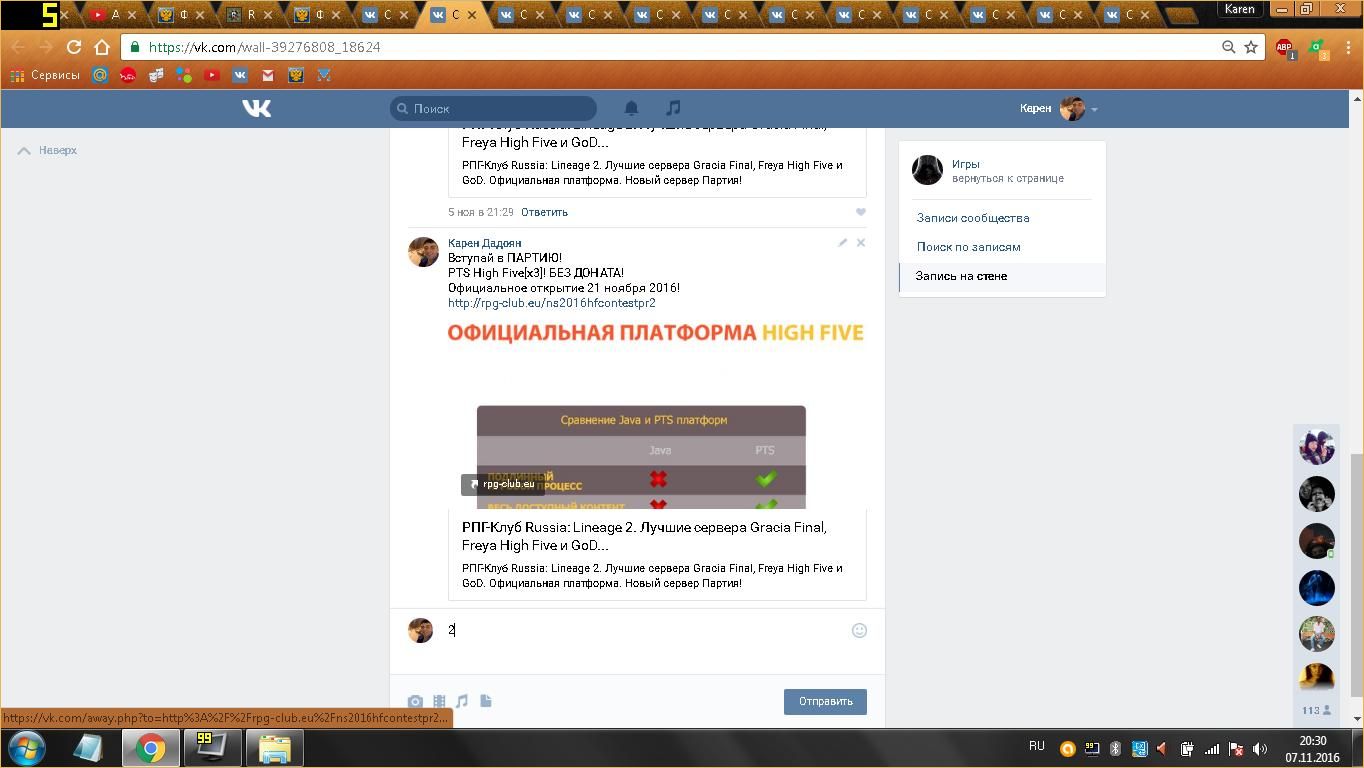Open the date stamp 5 ноя в 21:29
The width and height of the screenshot is (1364, 768).
[481, 212]
